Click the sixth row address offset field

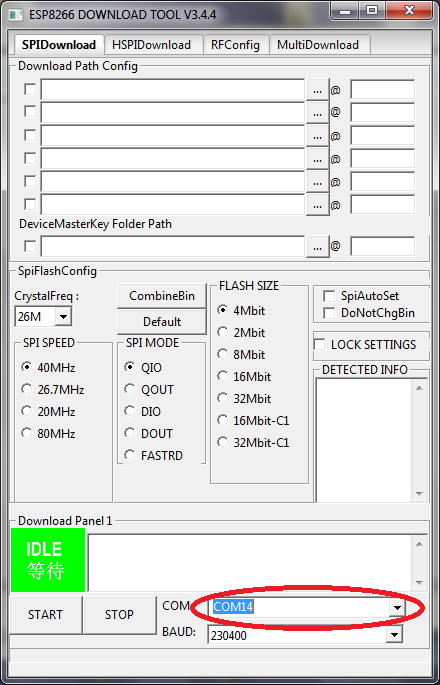382,204
